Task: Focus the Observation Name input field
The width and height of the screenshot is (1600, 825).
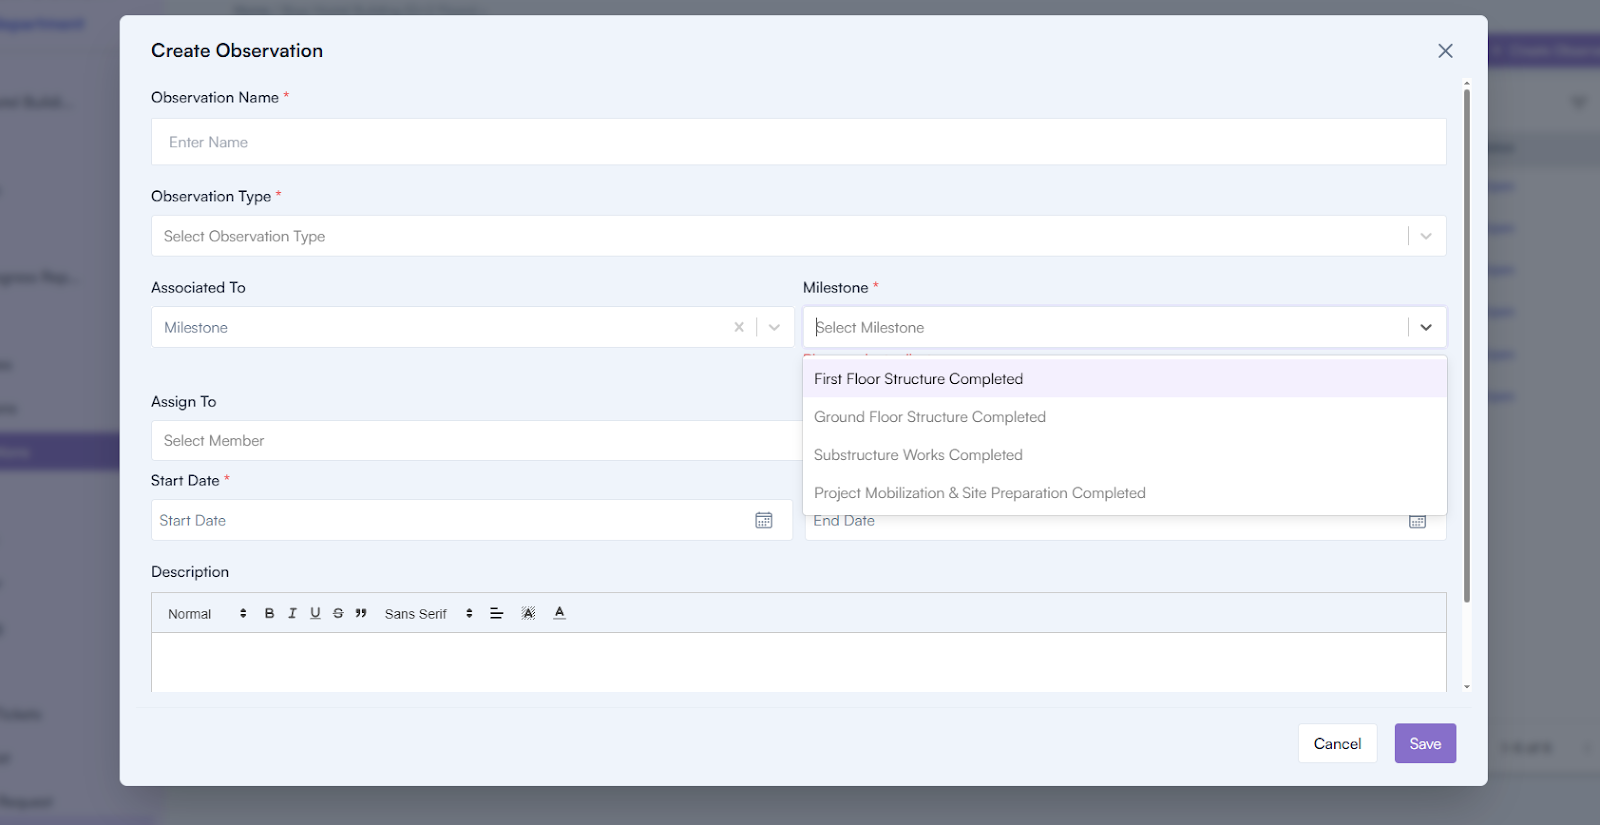Action: click(x=798, y=142)
